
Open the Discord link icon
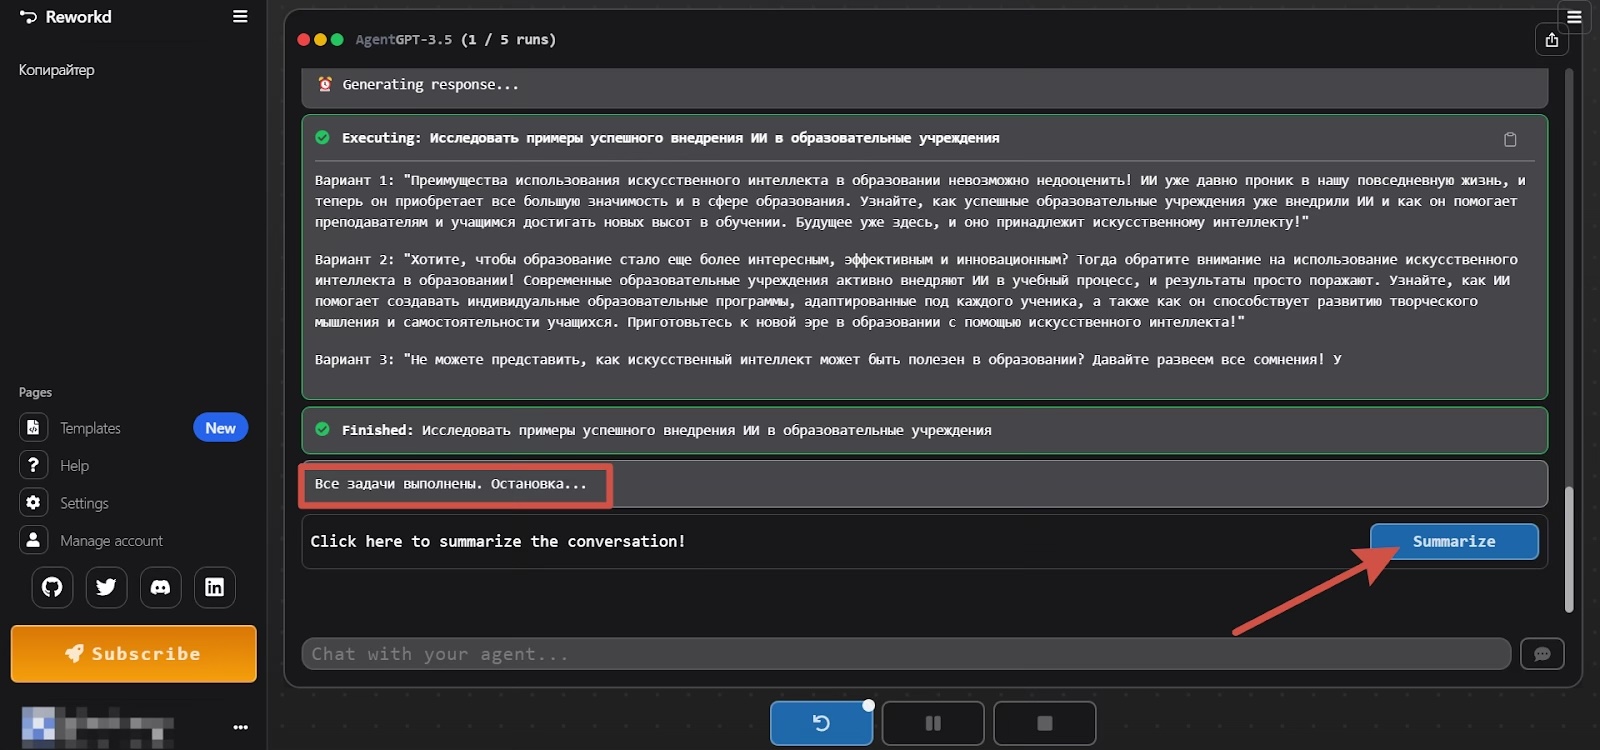[160, 587]
